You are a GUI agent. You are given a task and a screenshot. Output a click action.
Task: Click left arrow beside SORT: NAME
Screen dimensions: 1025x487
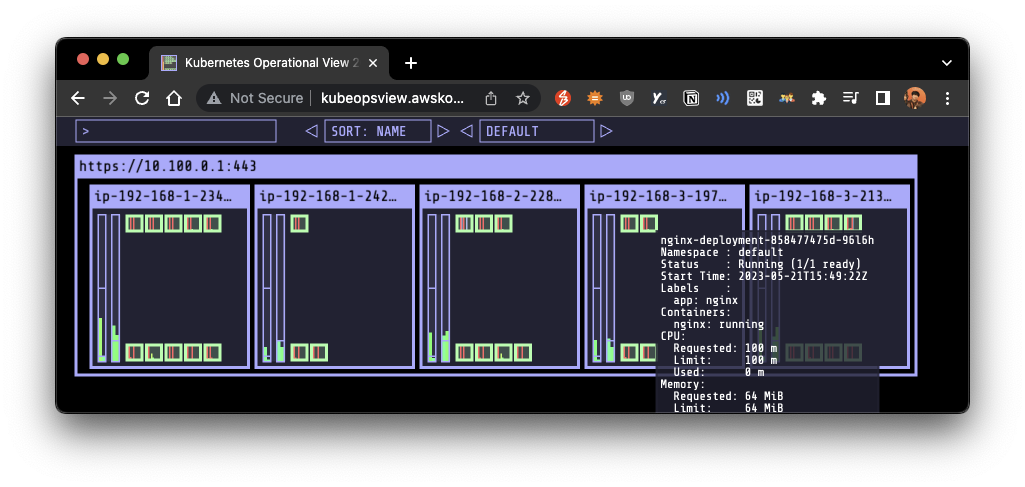click(x=311, y=131)
